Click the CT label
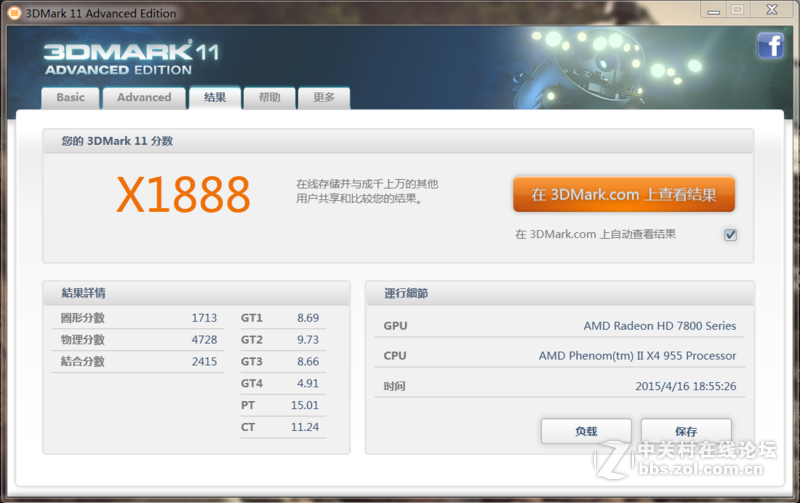 pos(248,427)
